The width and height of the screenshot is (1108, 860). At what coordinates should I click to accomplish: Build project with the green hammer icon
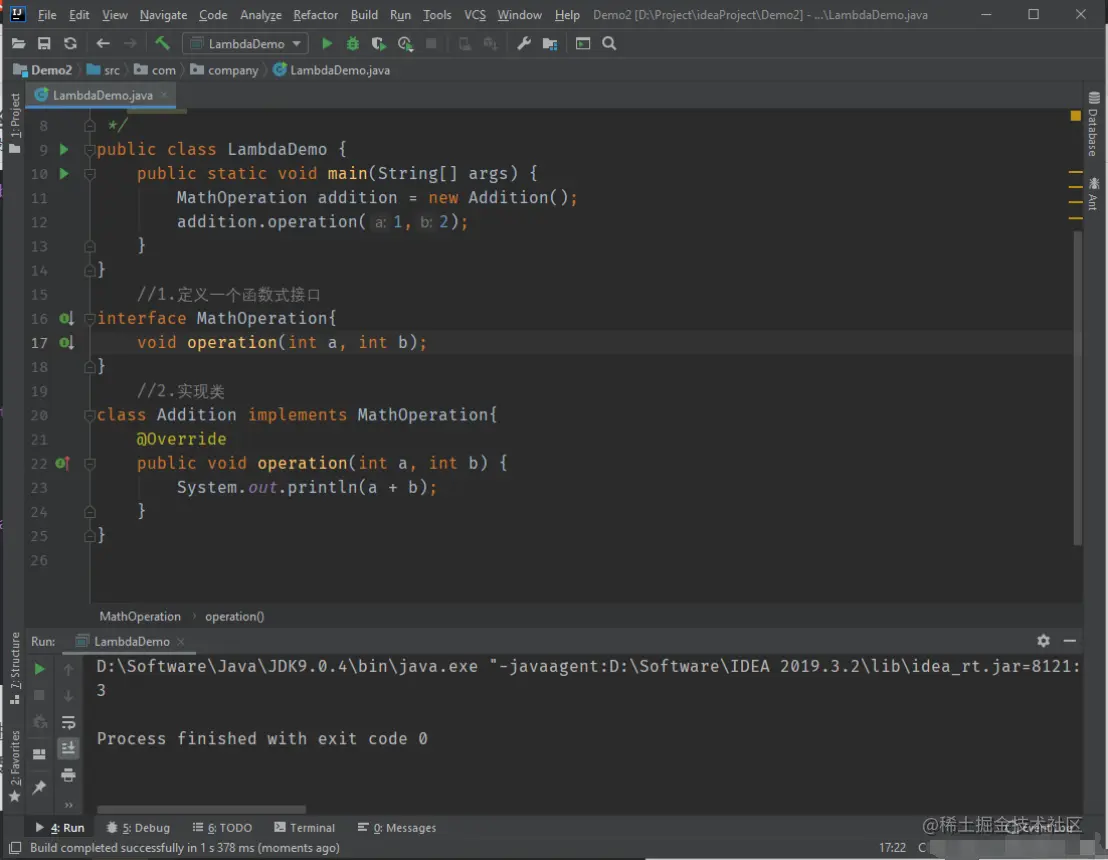(x=163, y=44)
